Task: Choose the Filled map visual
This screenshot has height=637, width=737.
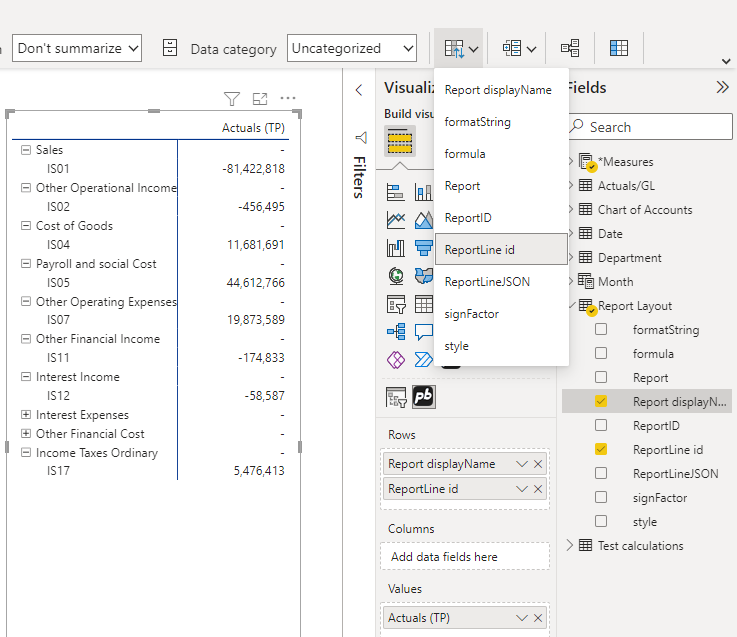Action: pyautogui.click(x=423, y=276)
